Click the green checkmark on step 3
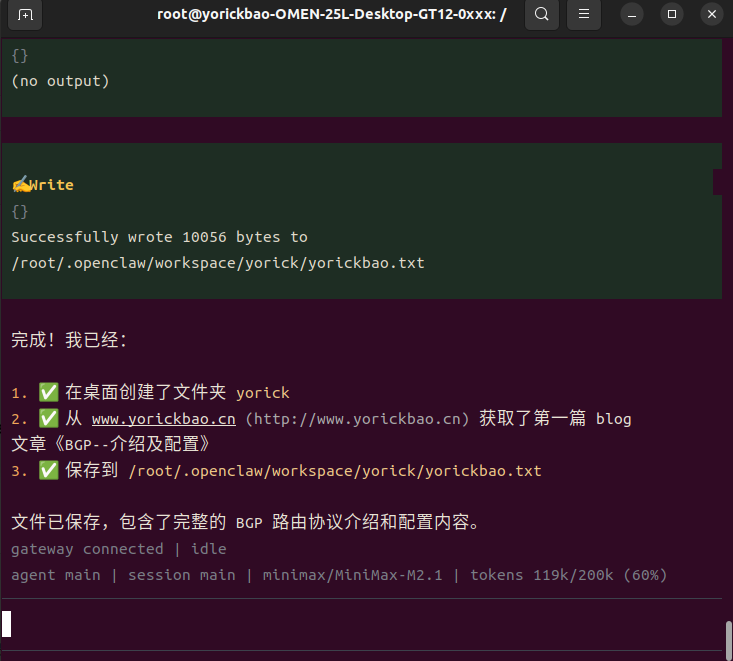The image size is (733, 661). click(x=48, y=470)
